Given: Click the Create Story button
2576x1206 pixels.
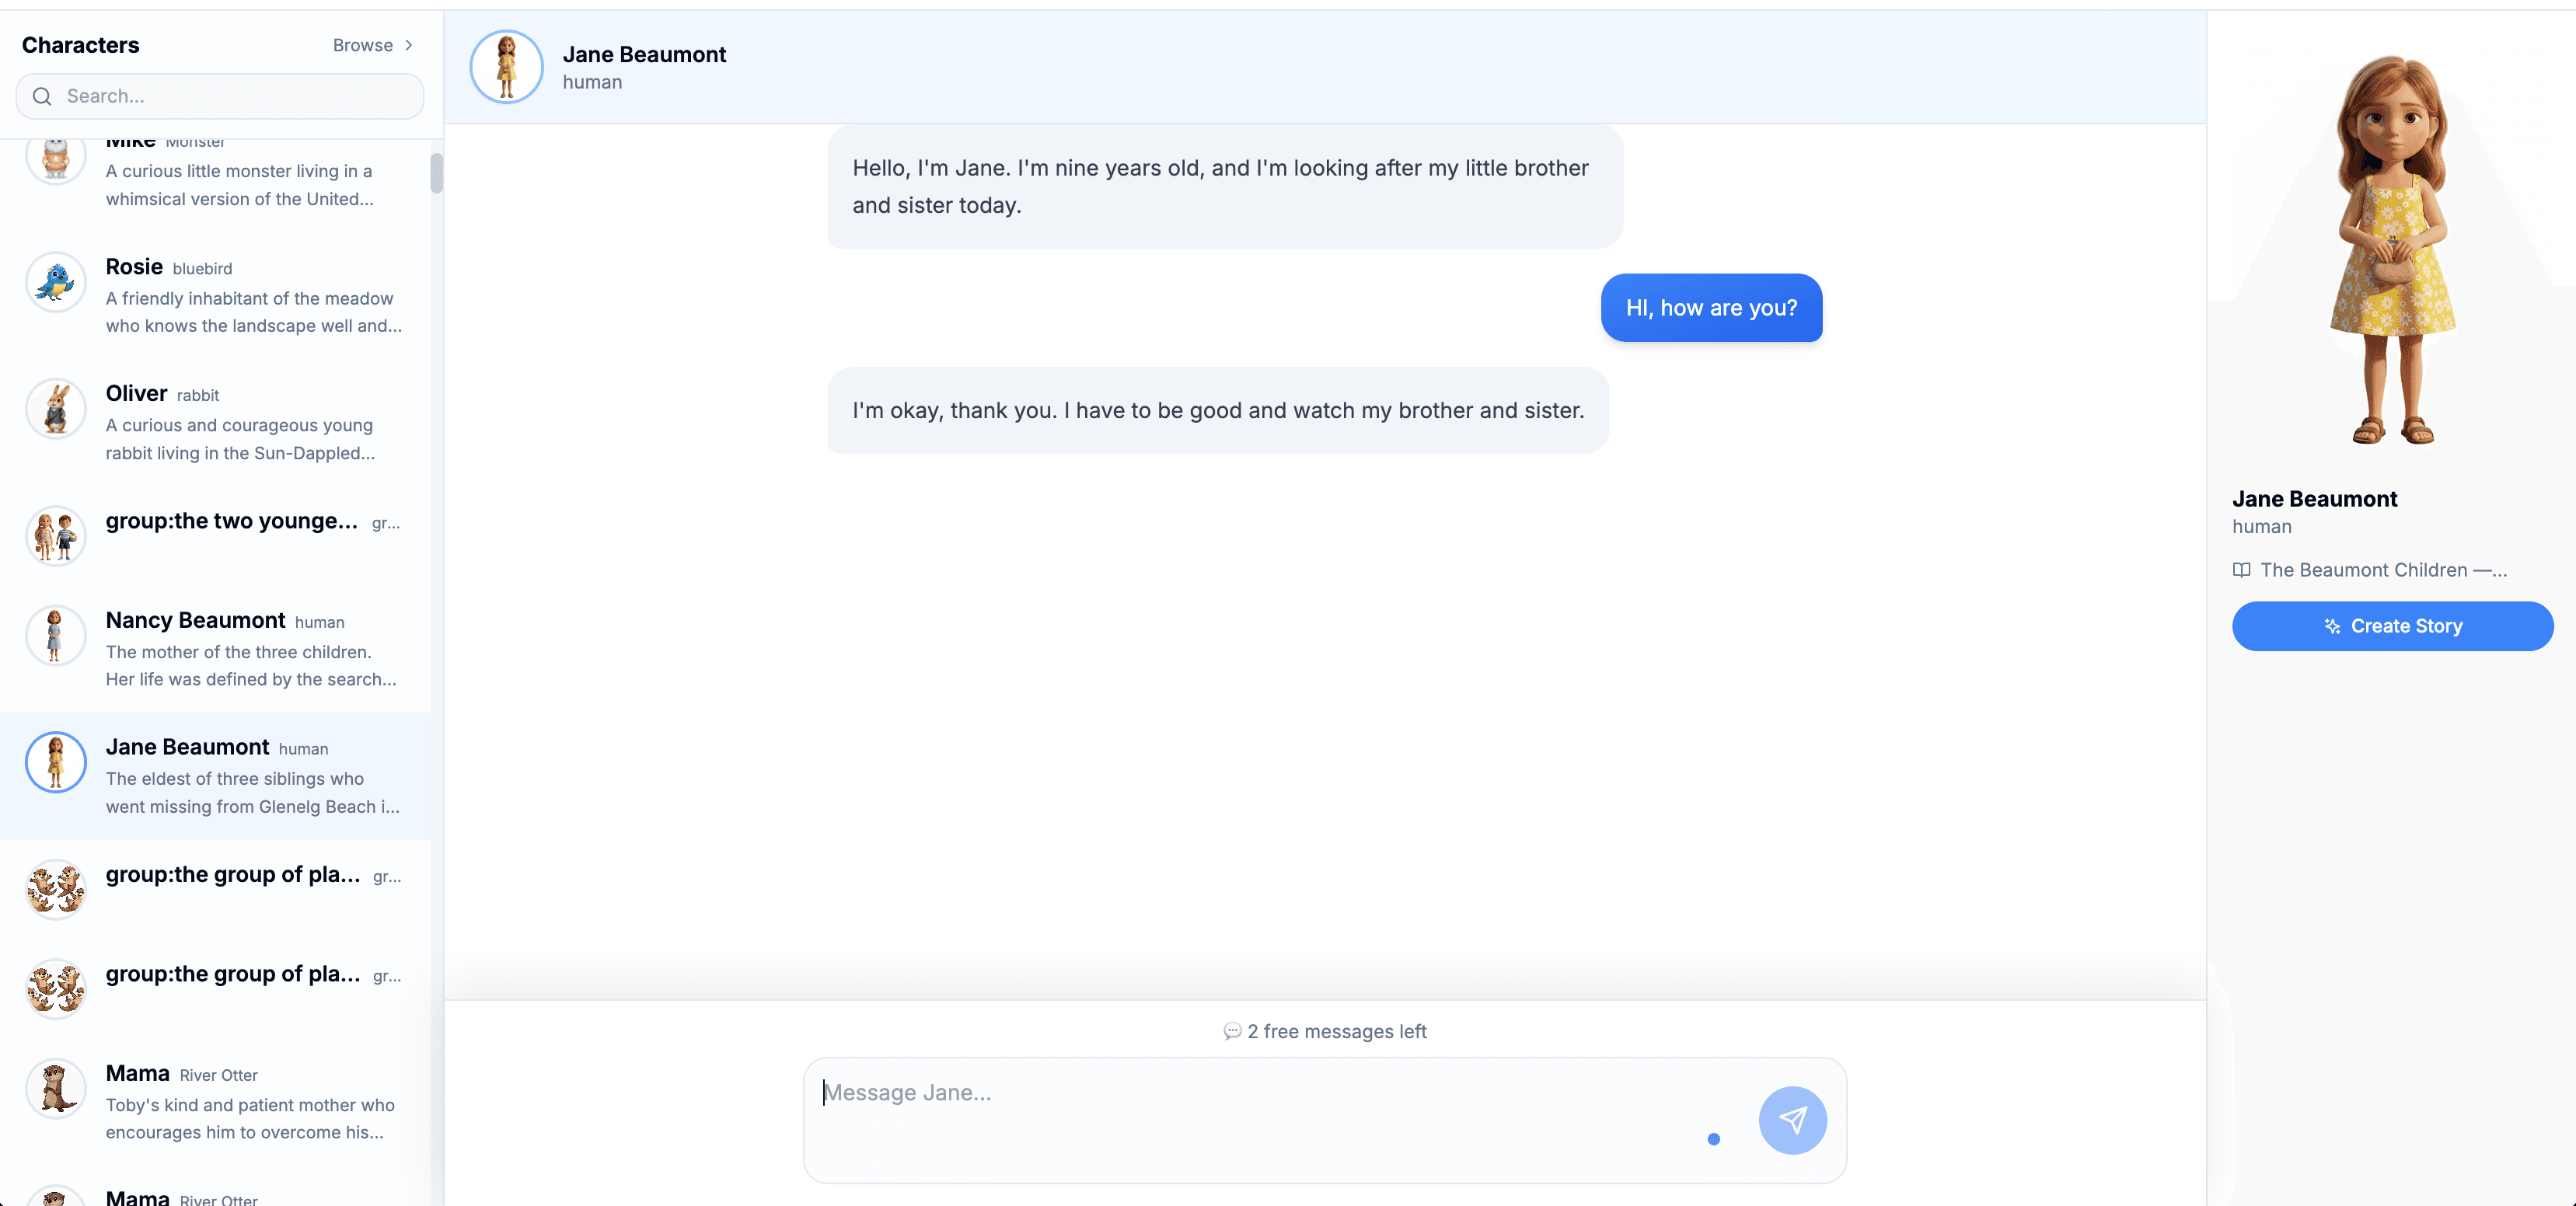Looking at the screenshot, I should click(x=2392, y=626).
